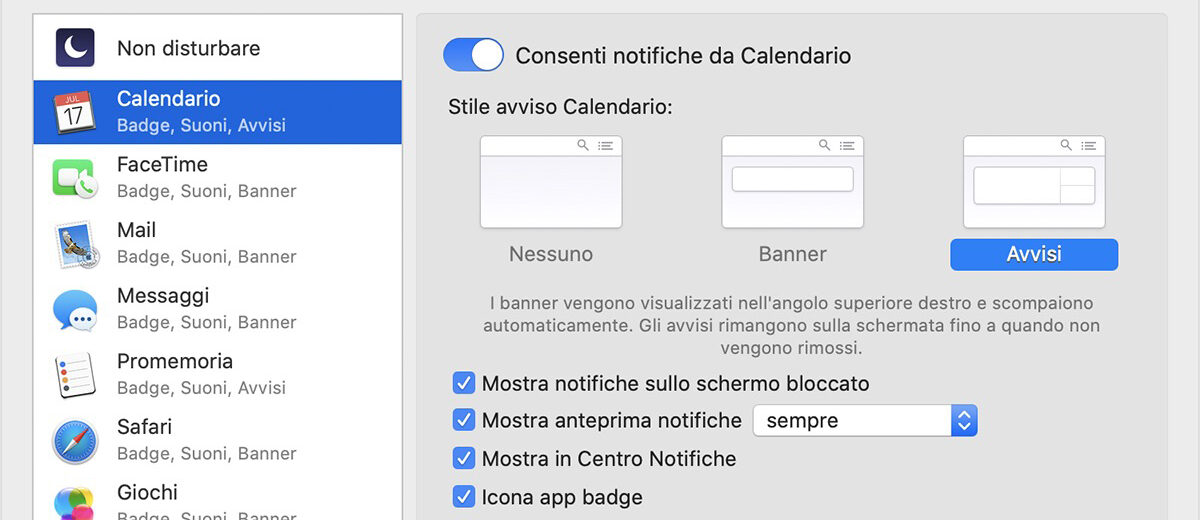The width and height of the screenshot is (1200, 520).
Task: Click the Nessuno style label
Action: point(551,254)
